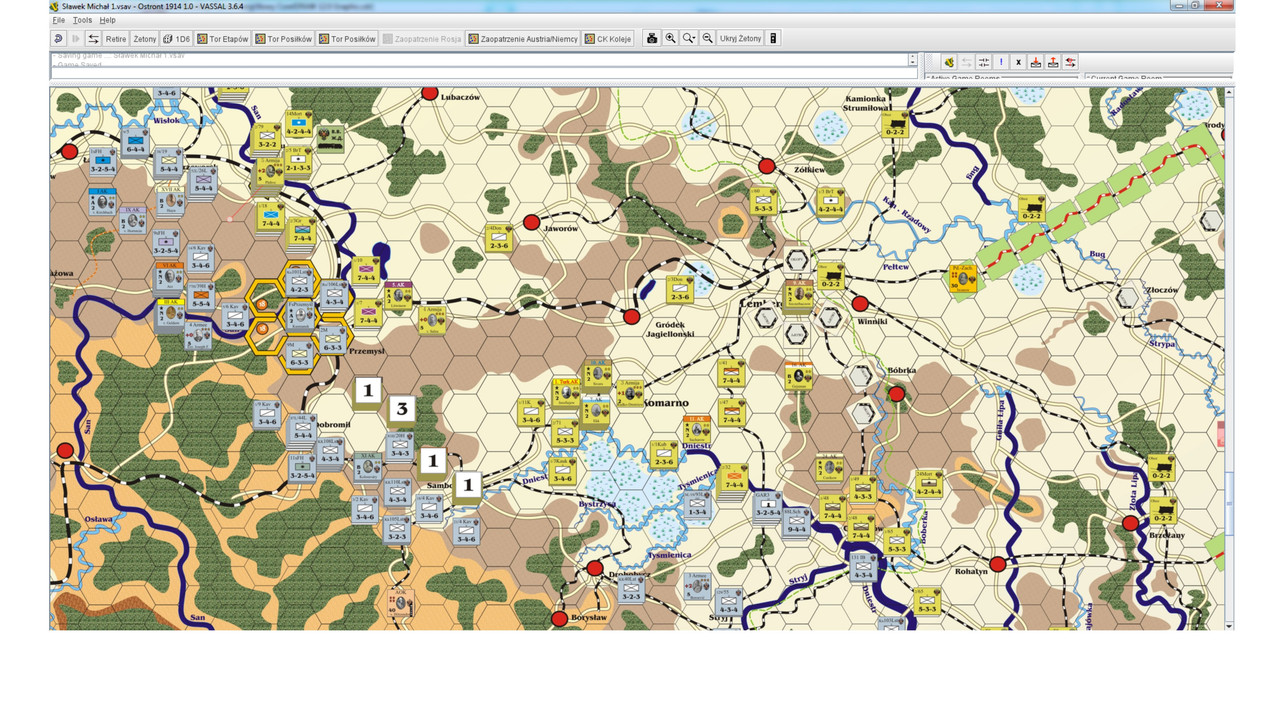Image resolution: width=1280 pixels, height=709 pixels.
Task: Click the red Winniki town marker
Action: tap(859, 304)
